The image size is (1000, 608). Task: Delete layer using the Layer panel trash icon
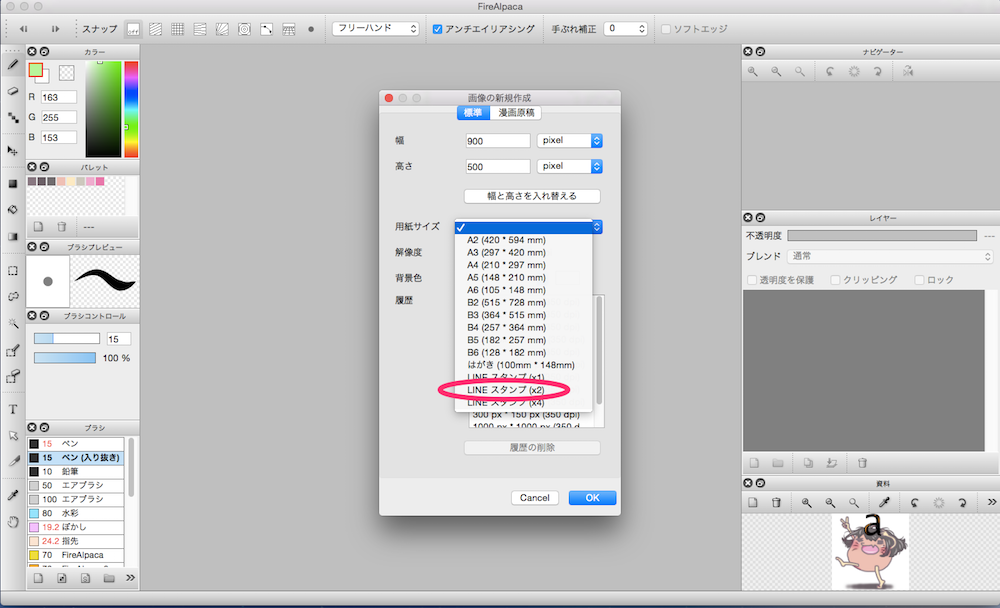click(862, 463)
